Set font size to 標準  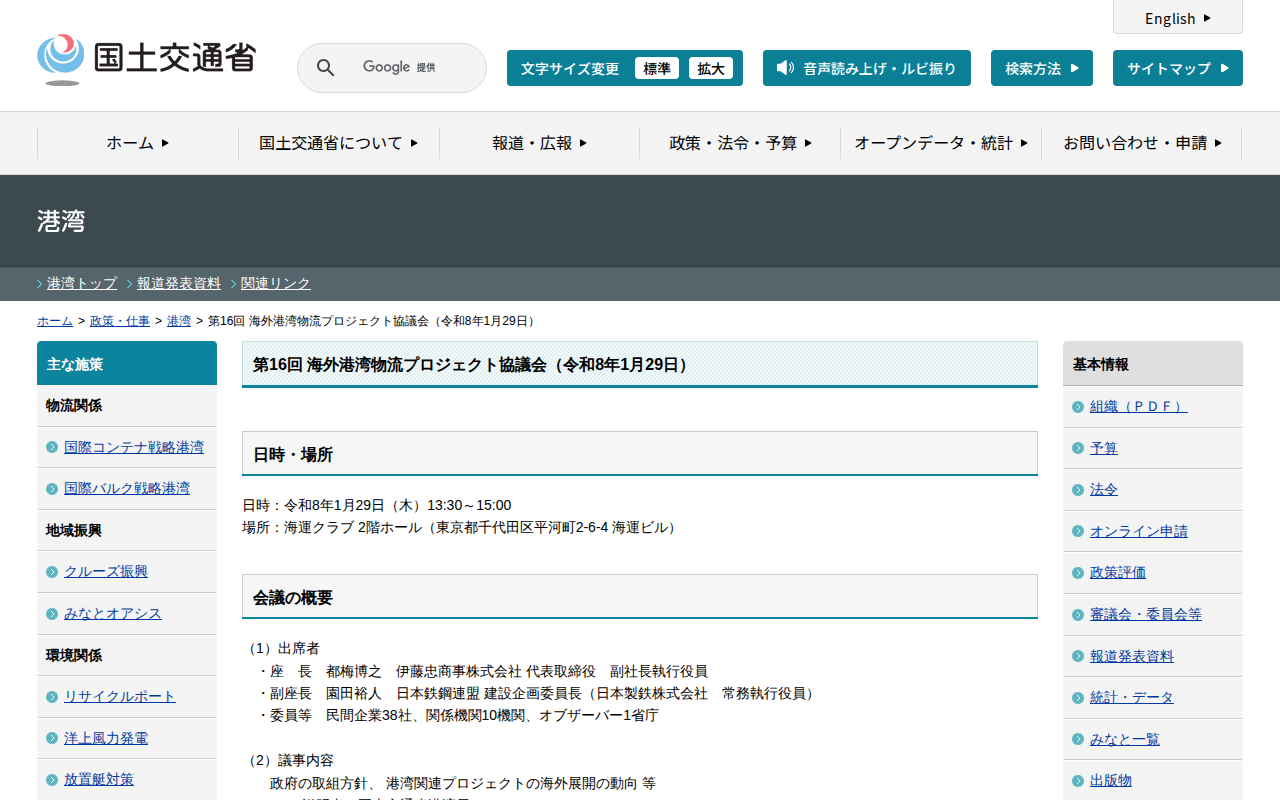click(x=656, y=68)
